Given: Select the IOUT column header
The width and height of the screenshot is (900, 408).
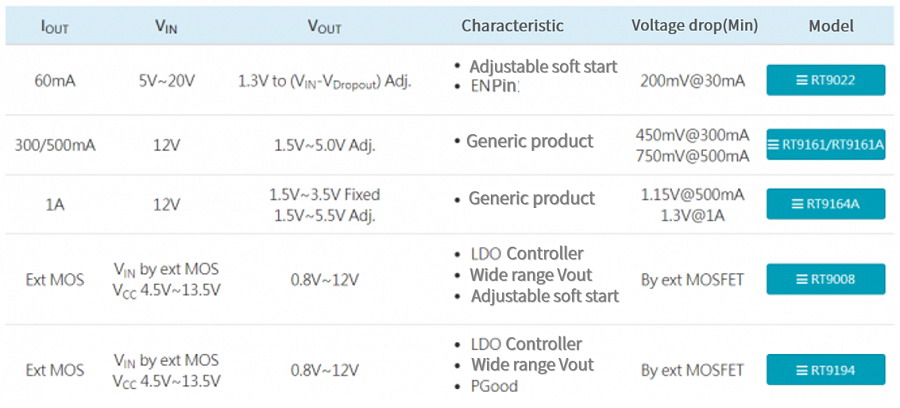Looking at the screenshot, I should pos(55,26).
